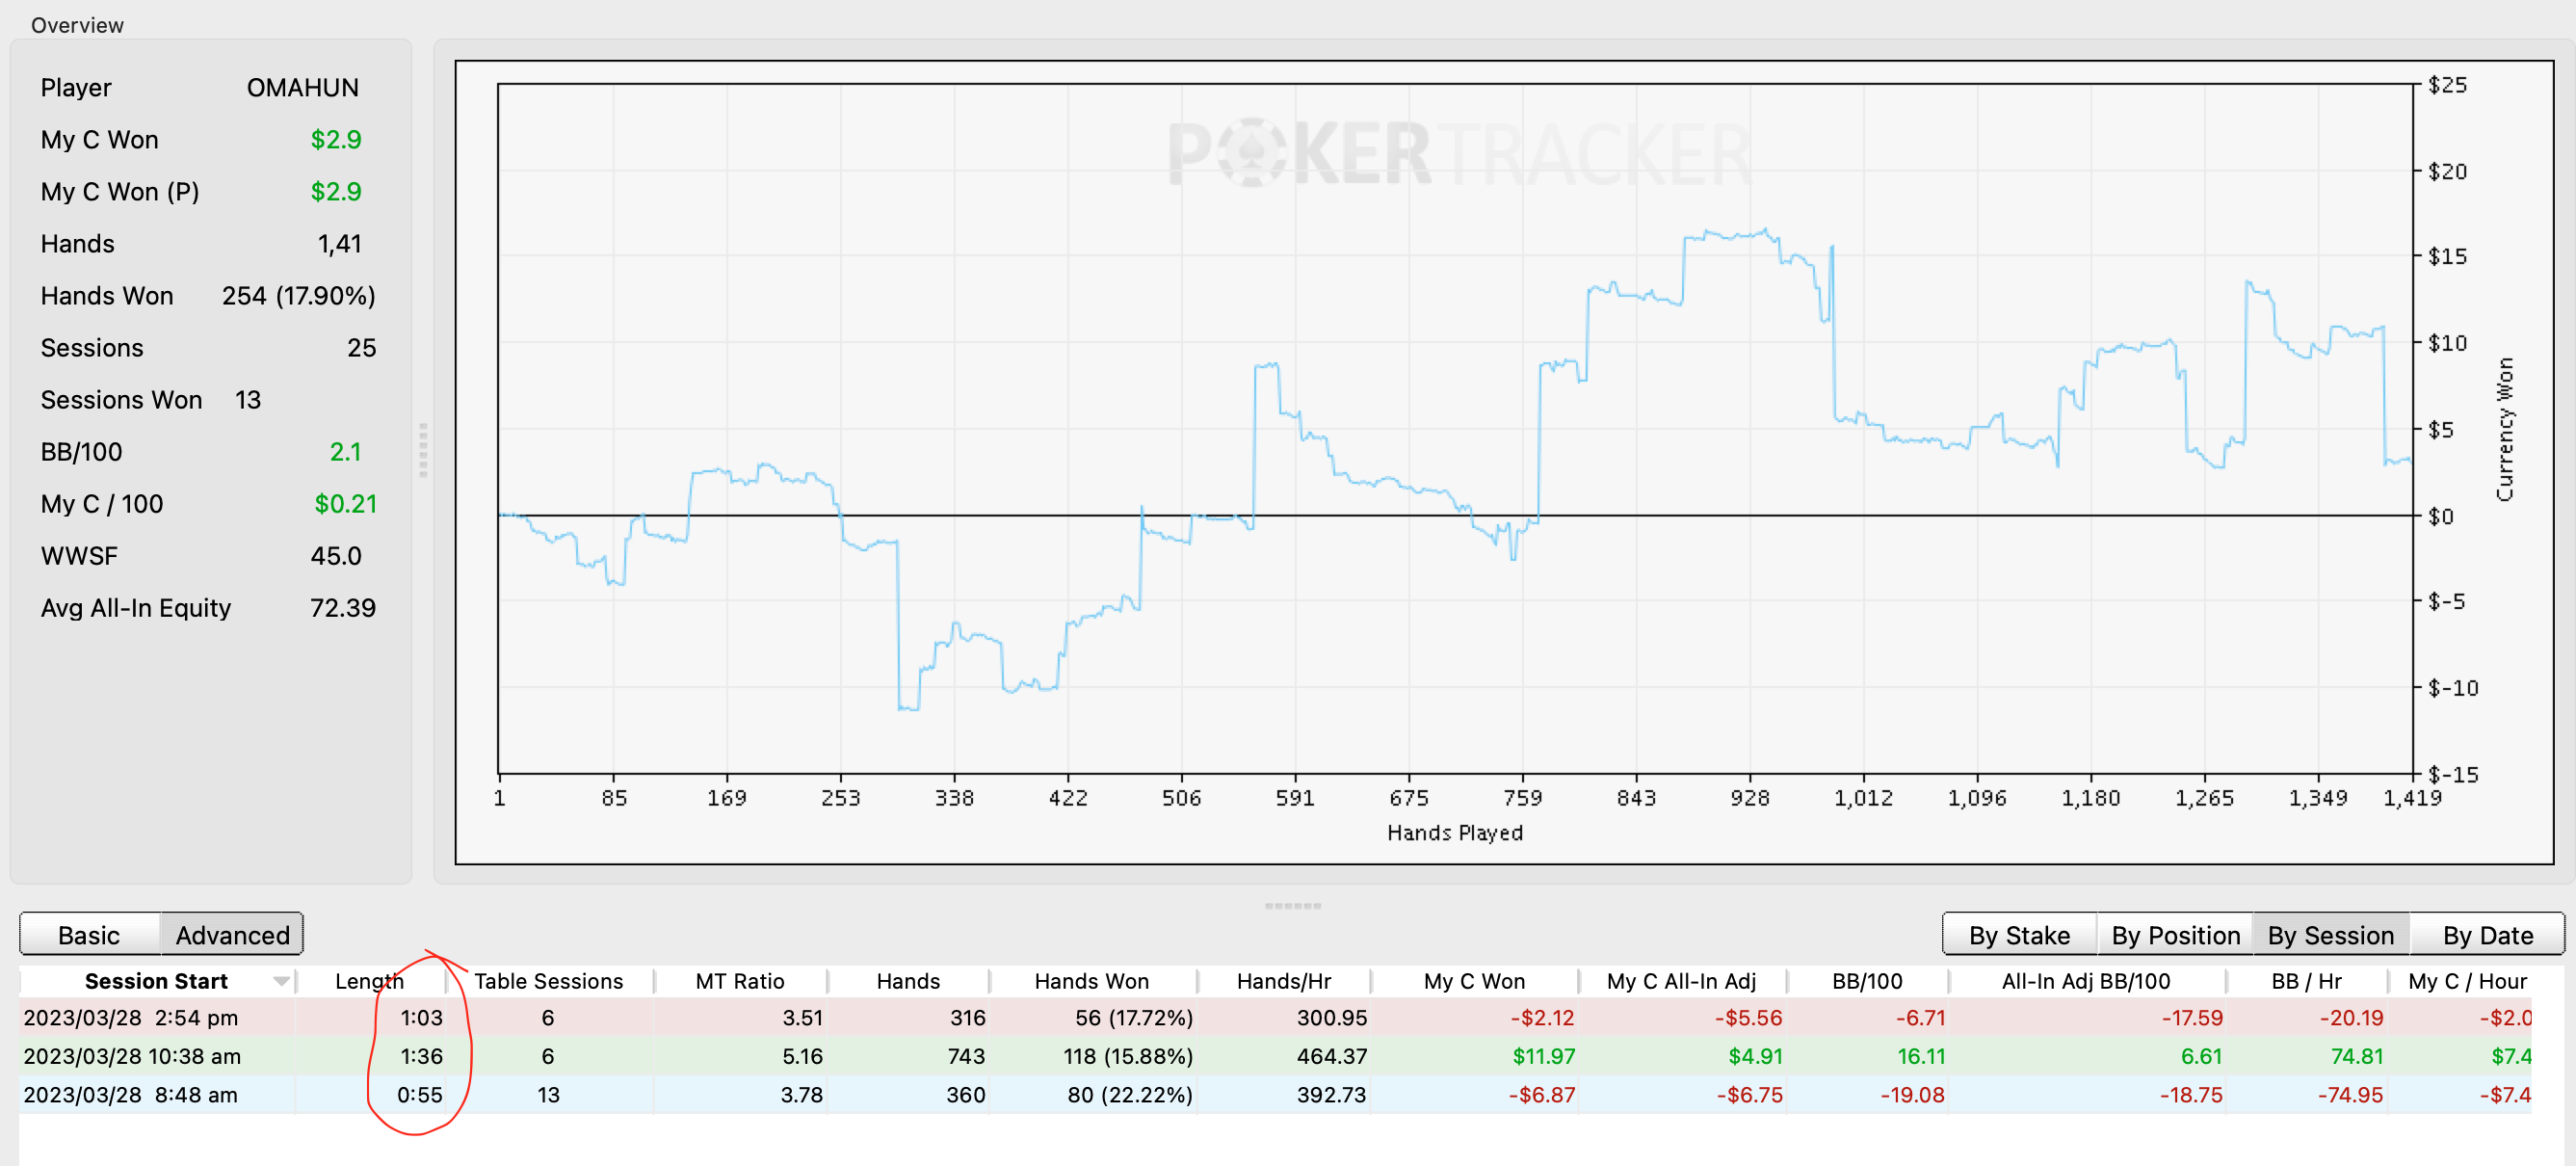Sort by My C Won column header
The height and width of the screenshot is (1166, 2576).
click(x=1474, y=980)
